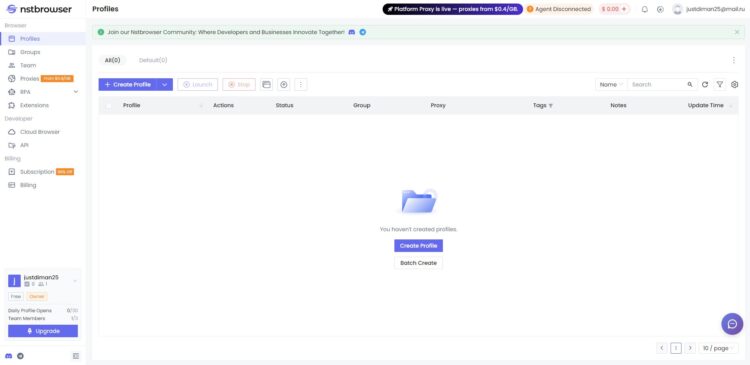The image size is (750, 365).
Task: Click the Batch Create button
Action: tap(419, 263)
